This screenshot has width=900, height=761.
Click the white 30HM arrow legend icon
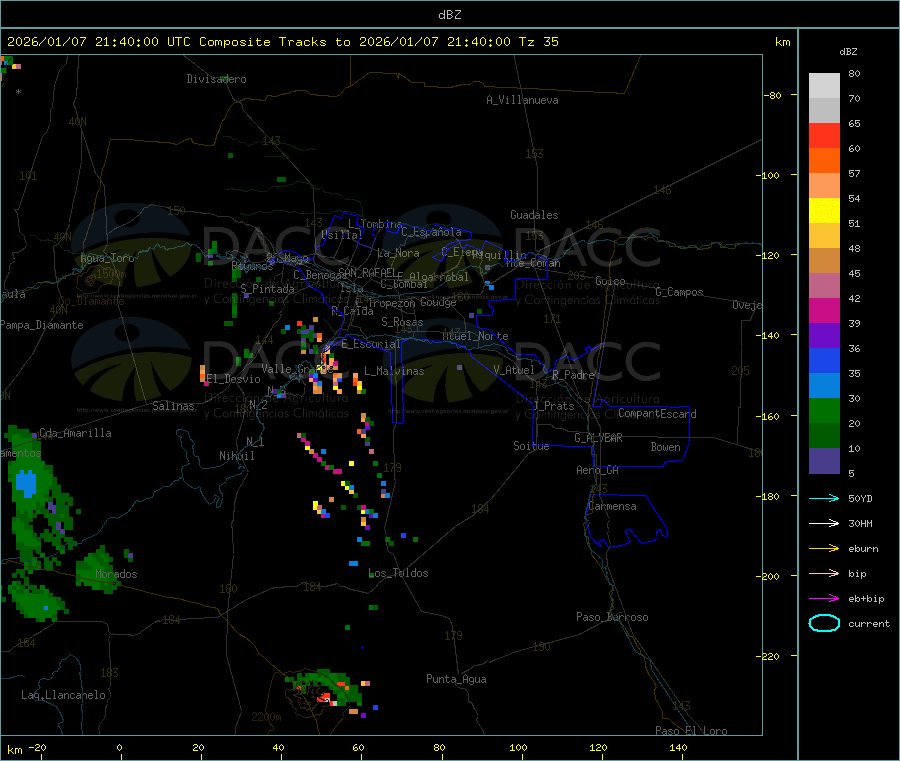[824, 523]
